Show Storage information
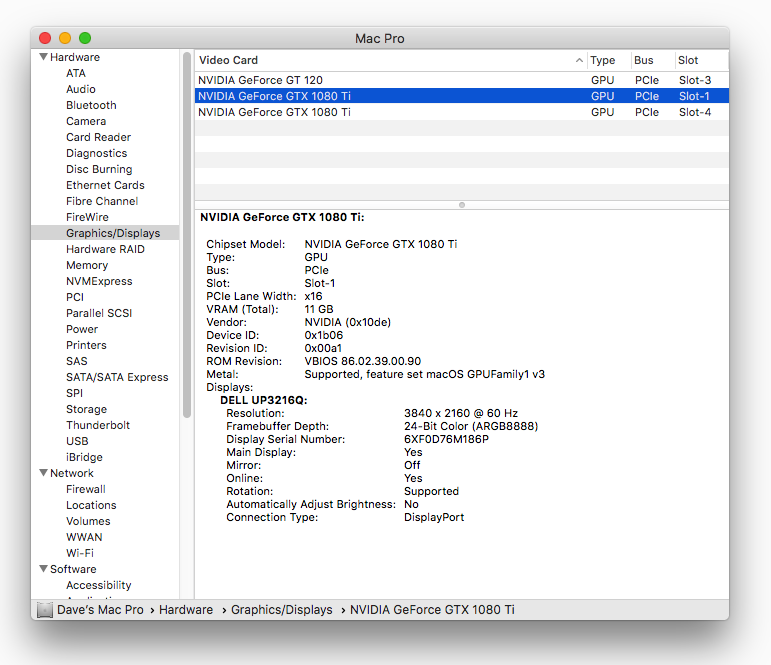 (x=86, y=409)
